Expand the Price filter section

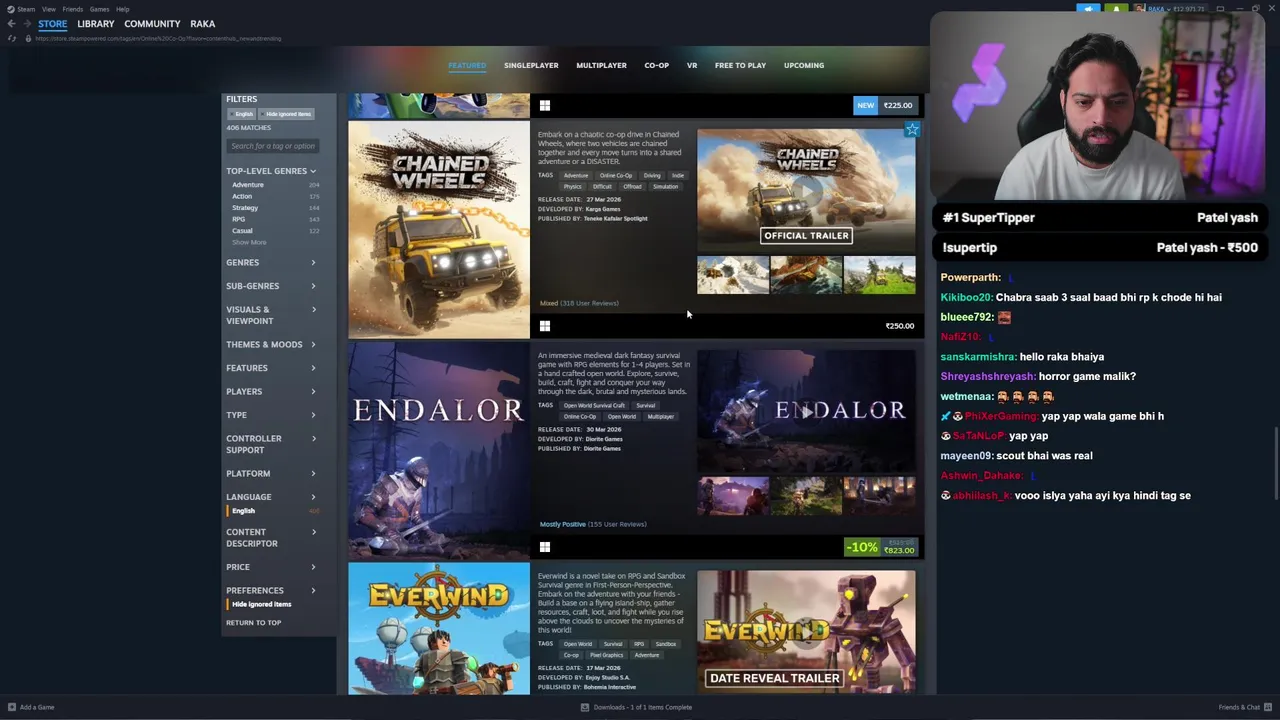coord(271,567)
